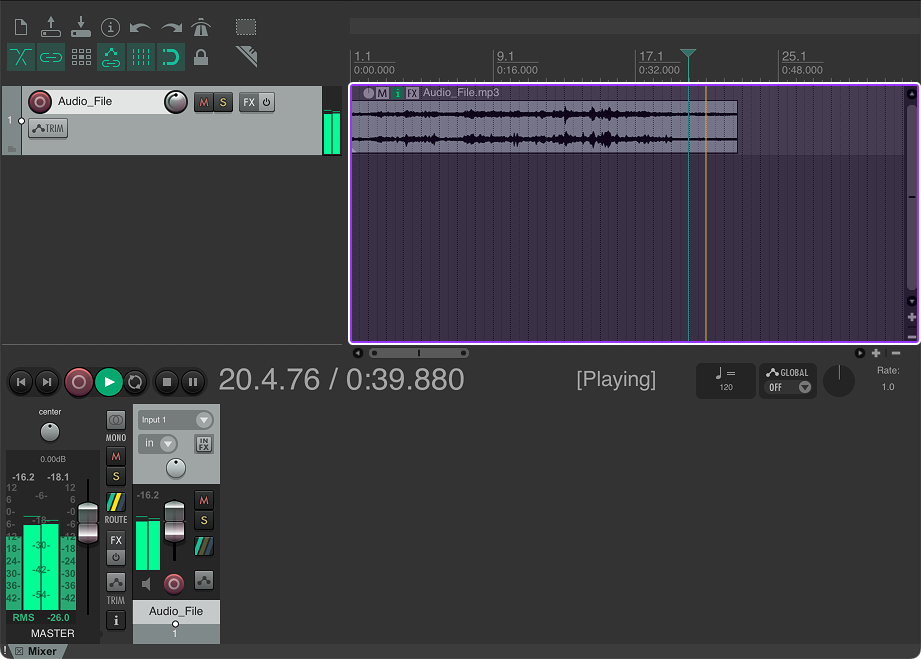Click the tempo 120 BPM field
Viewport: 921px width, 659px height.
pyautogui.click(x=726, y=381)
